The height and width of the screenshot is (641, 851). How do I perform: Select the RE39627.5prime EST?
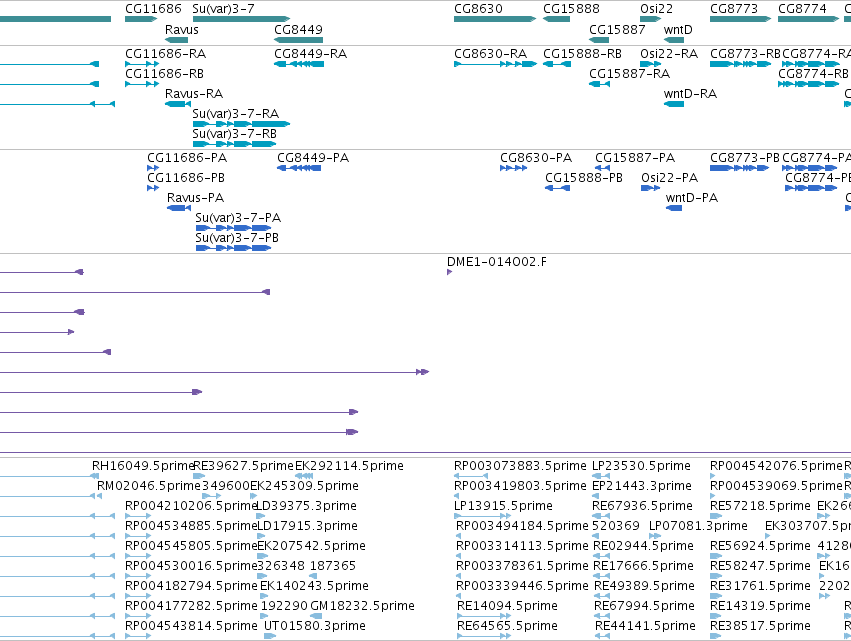(199, 476)
